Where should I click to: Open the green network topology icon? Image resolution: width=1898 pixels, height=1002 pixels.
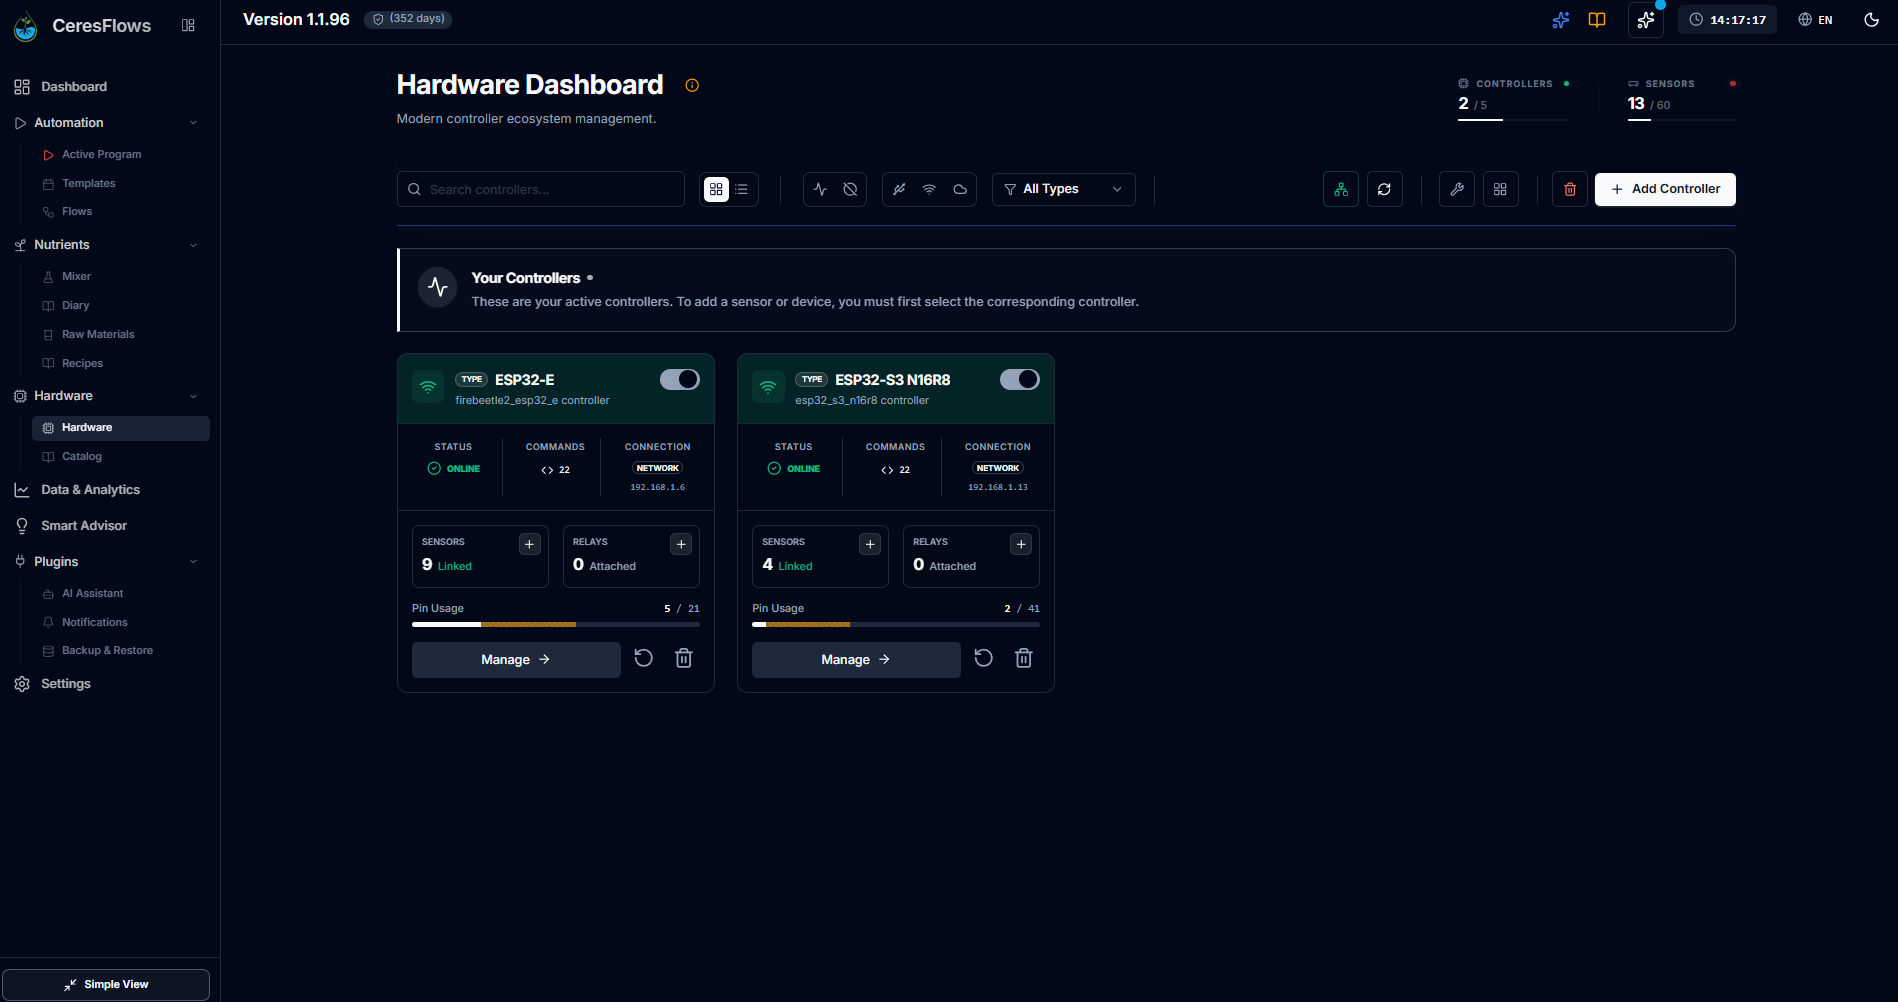point(1341,189)
